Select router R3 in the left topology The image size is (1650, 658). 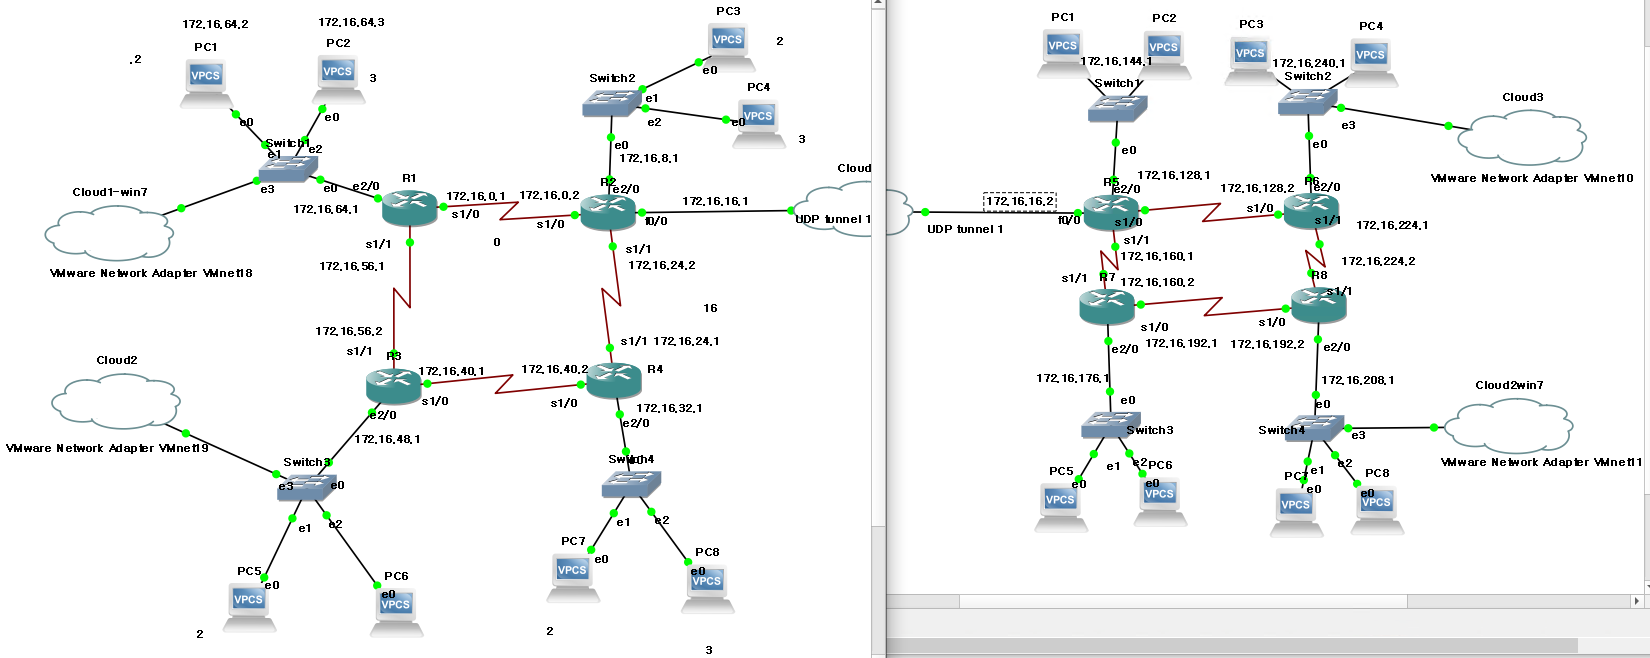point(394,385)
